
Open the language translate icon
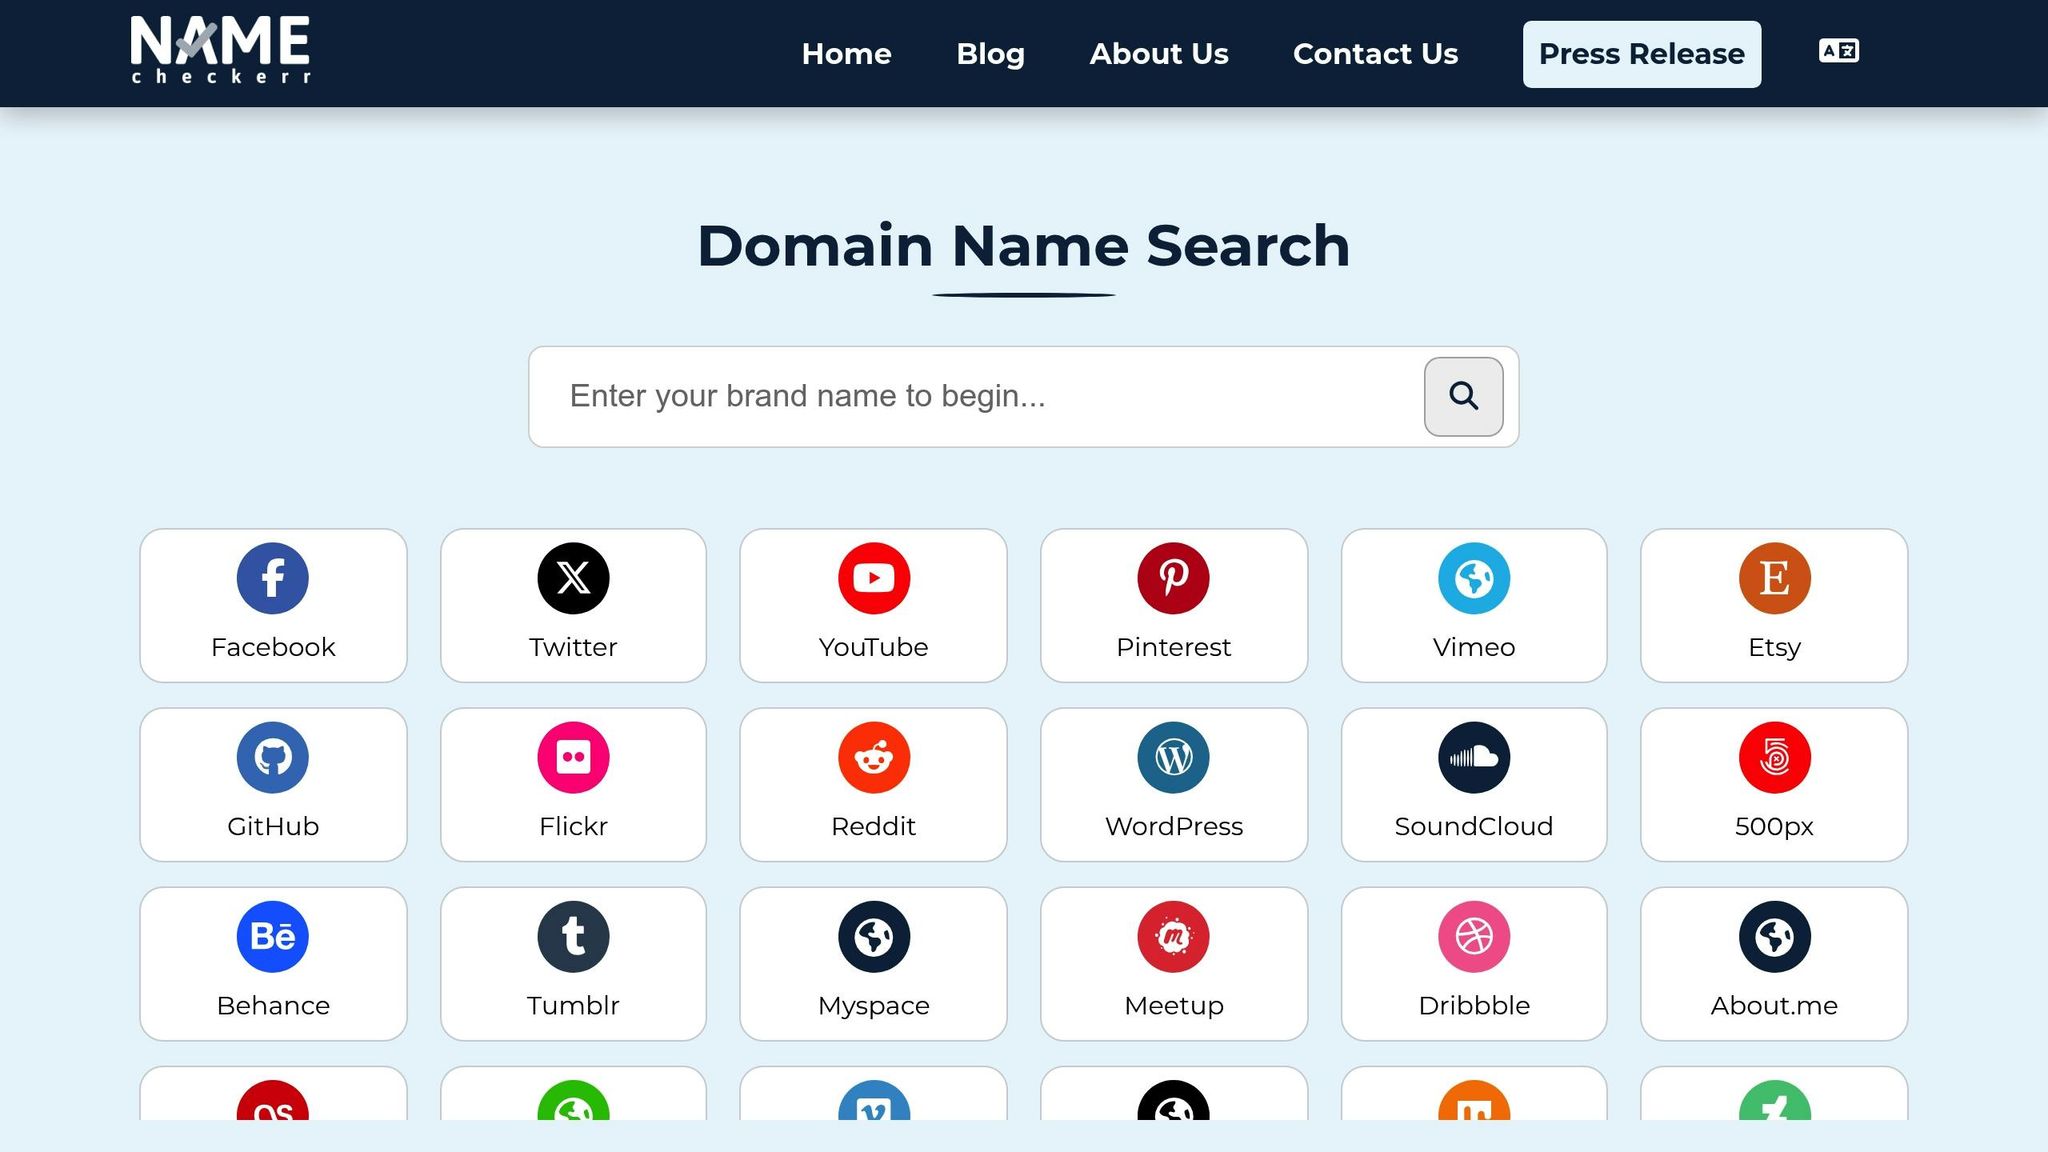pos(1838,51)
